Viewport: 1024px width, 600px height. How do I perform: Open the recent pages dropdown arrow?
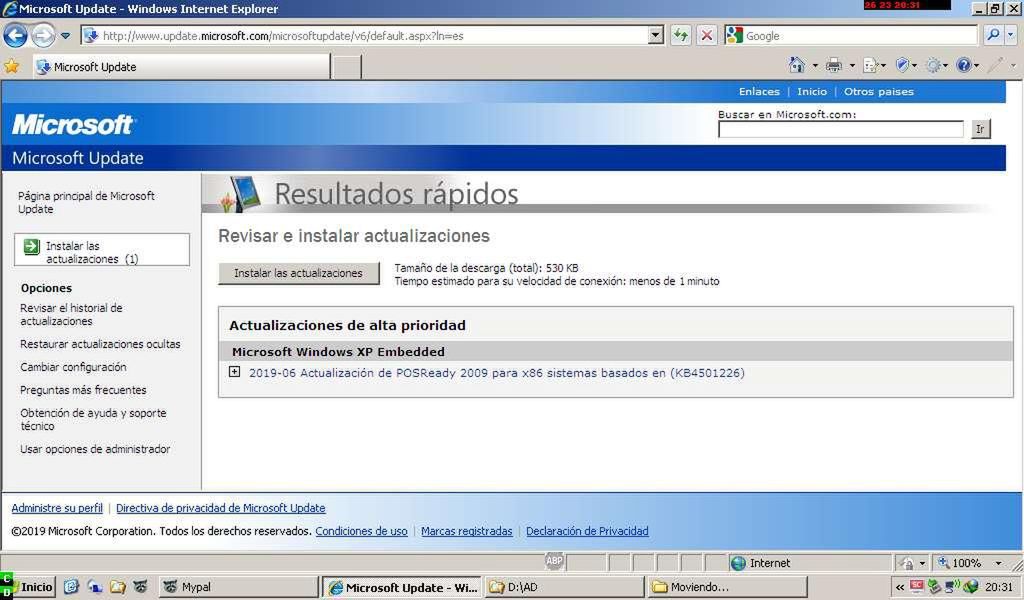pyautogui.click(x=65, y=36)
